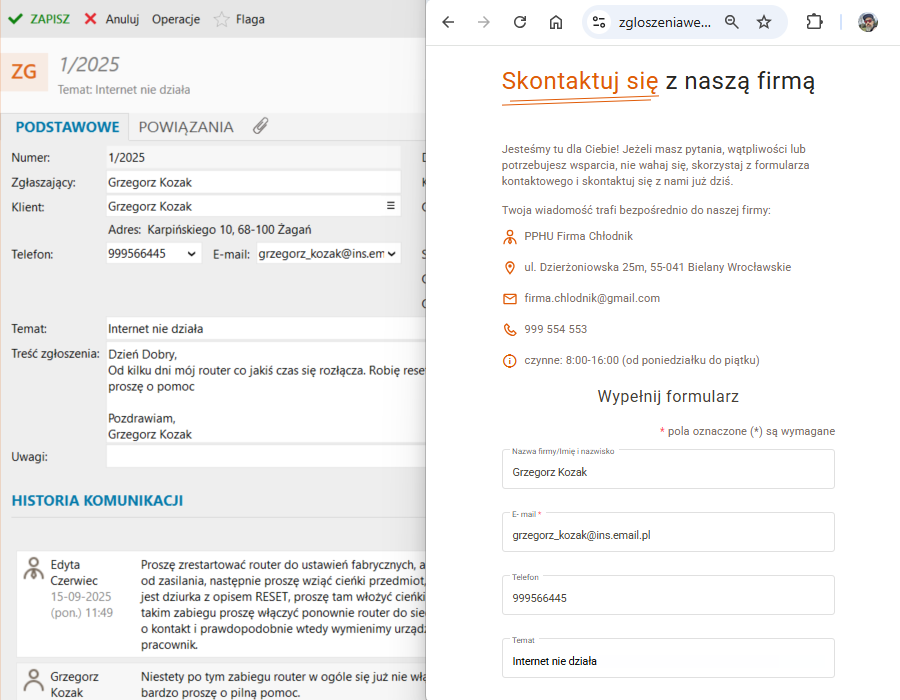The image size is (900, 700).
Task: Open the paperclip attachments tab
Action: click(x=260, y=126)
